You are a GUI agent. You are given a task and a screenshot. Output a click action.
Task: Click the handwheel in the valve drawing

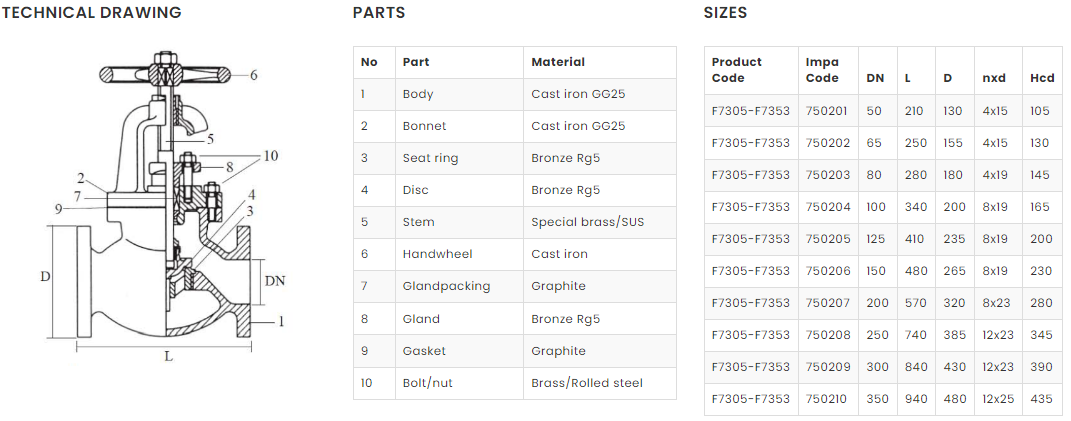click(165, 74)
